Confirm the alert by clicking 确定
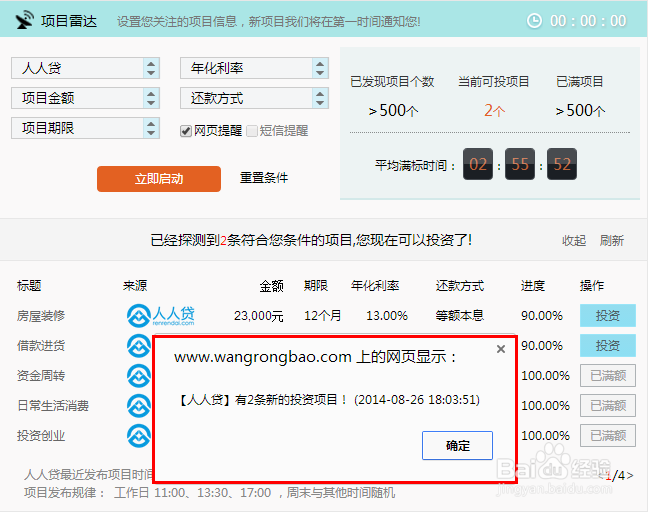Image resolution: width=648 pixels, height=512 pixels. 457,445
